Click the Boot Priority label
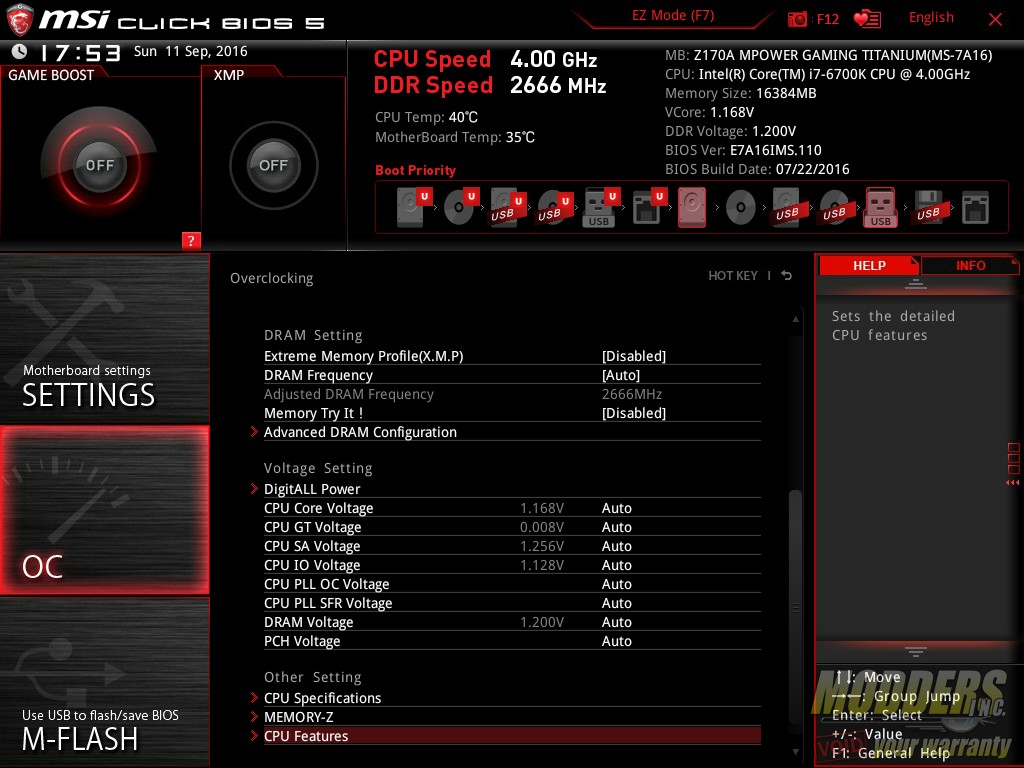This screenshot has width=1024, height=768. click(415, 170)
